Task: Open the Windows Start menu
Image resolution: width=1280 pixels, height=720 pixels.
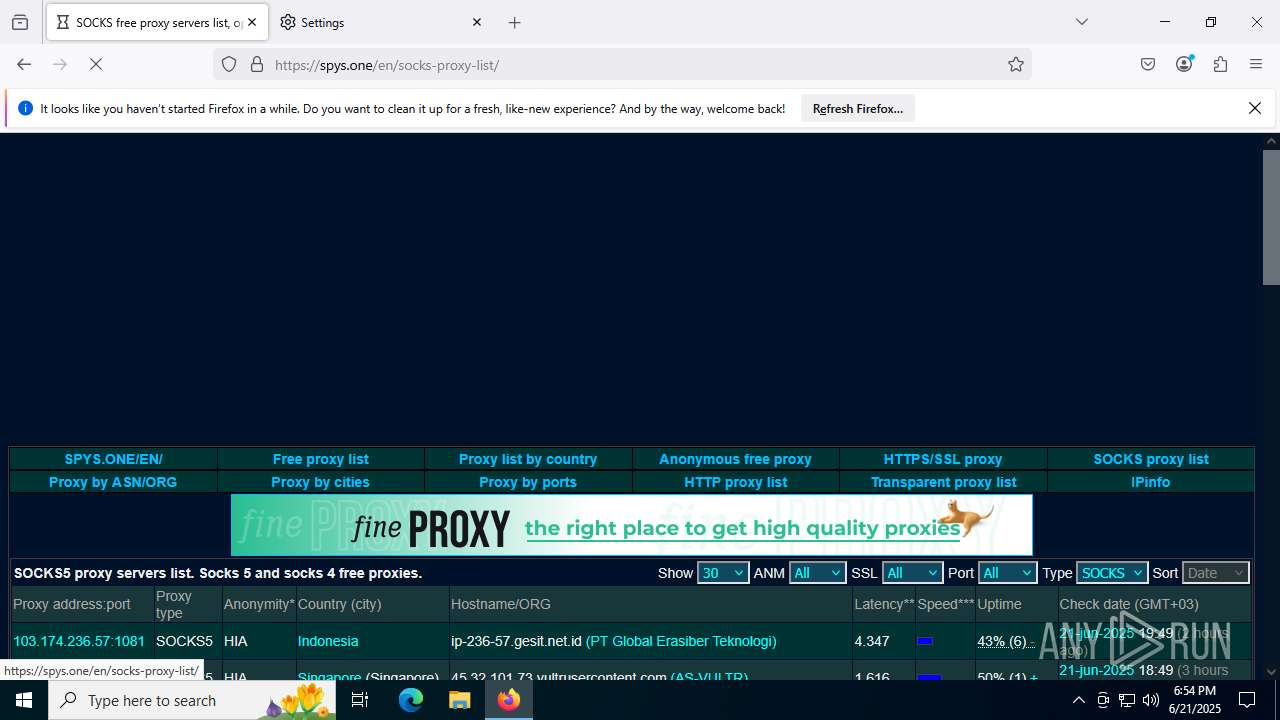Action: pos(24,700)
